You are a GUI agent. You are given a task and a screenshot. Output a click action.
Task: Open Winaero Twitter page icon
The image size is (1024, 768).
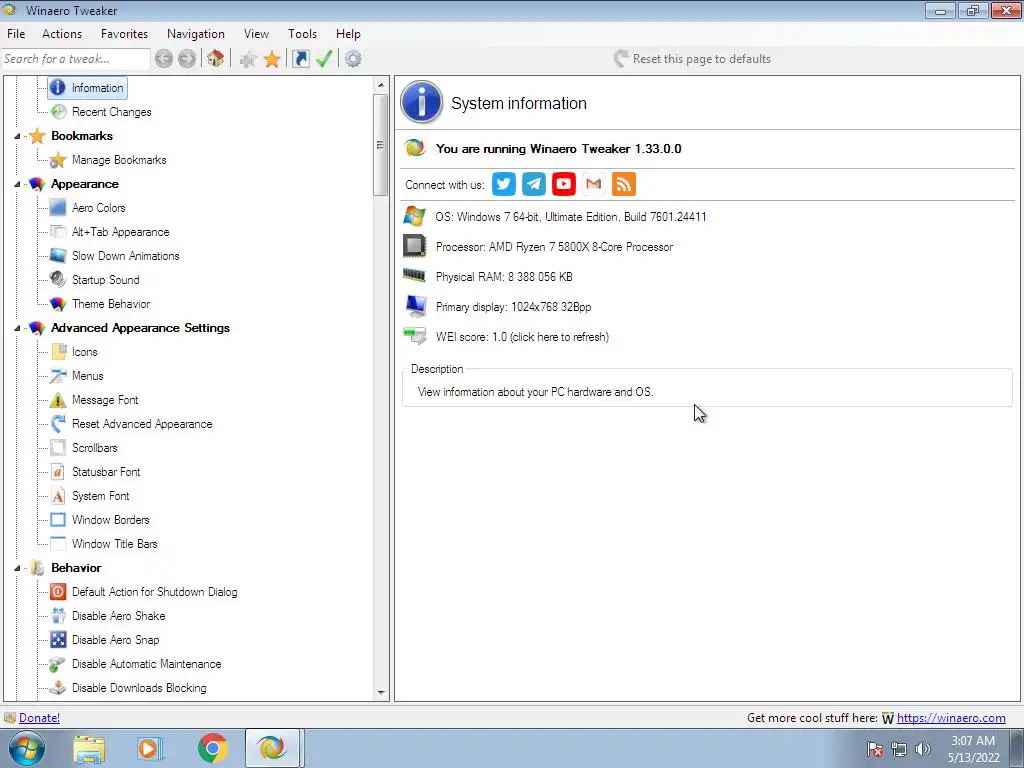point(504,184)
